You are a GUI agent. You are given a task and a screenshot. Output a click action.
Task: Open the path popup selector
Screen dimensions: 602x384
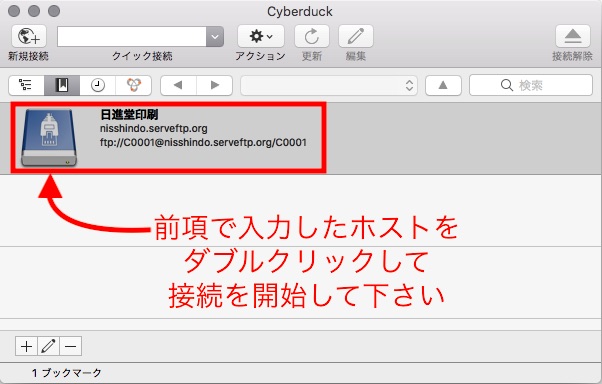coord(329,85)
